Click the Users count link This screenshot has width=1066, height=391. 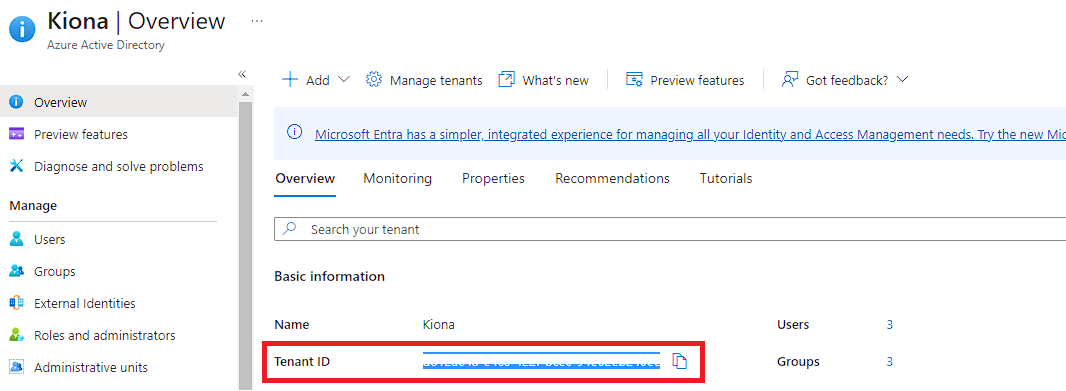889,324
